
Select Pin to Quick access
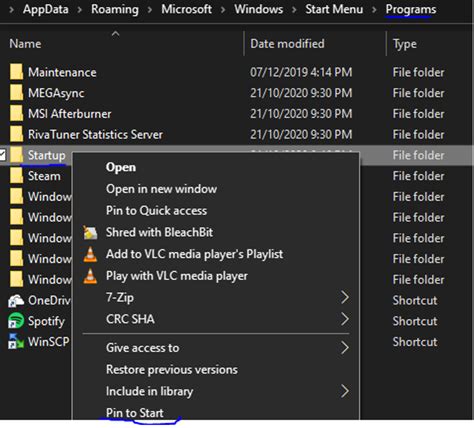pyautogui.click(x=156, y=211)
